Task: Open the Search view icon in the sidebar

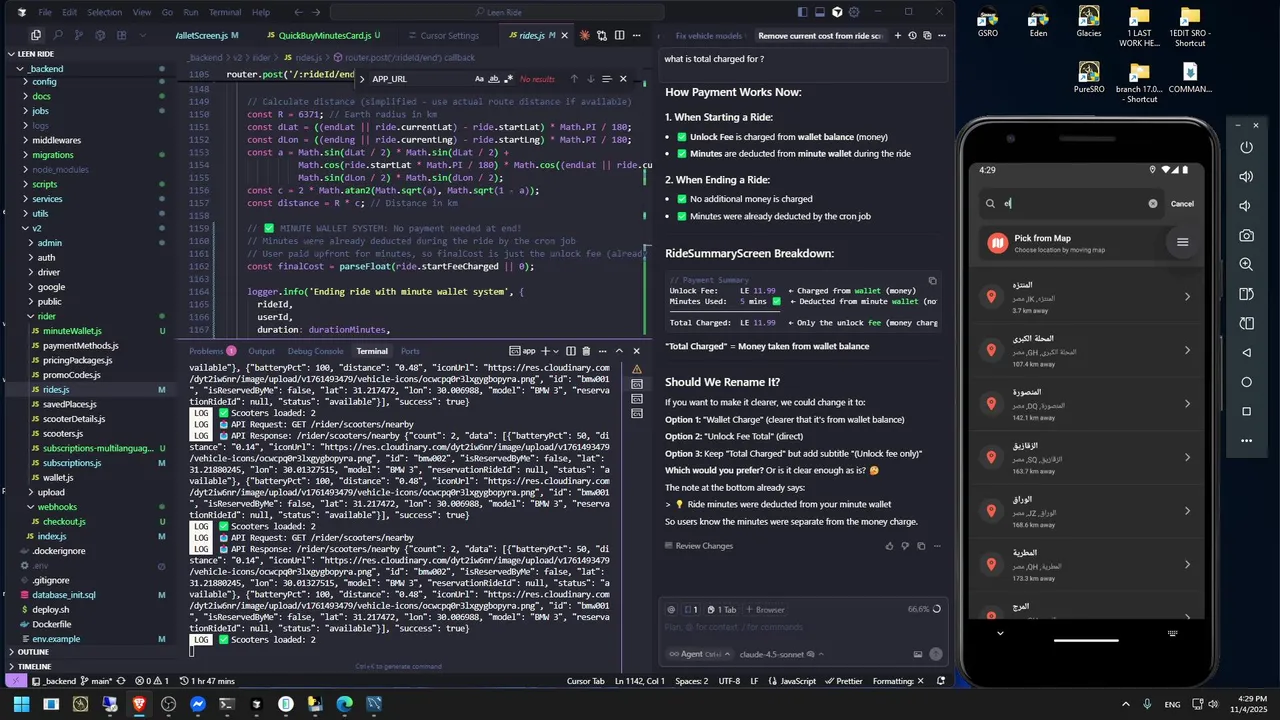Action: pyautogui.click(x=58, y=35)
